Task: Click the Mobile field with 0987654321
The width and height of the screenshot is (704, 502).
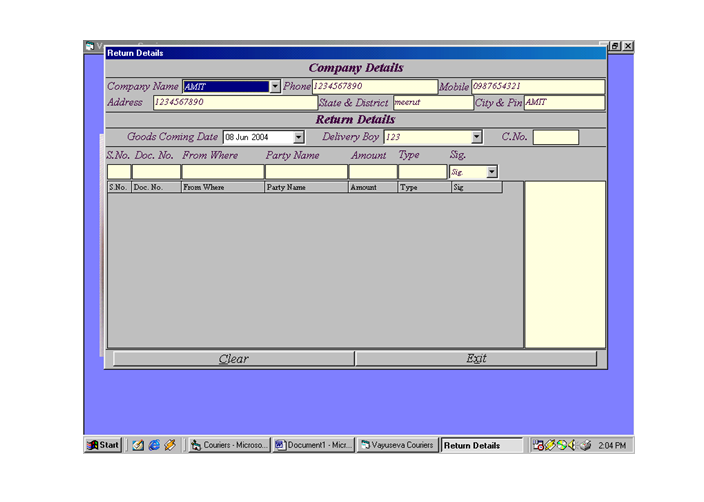Action: [x=538, y=86]
